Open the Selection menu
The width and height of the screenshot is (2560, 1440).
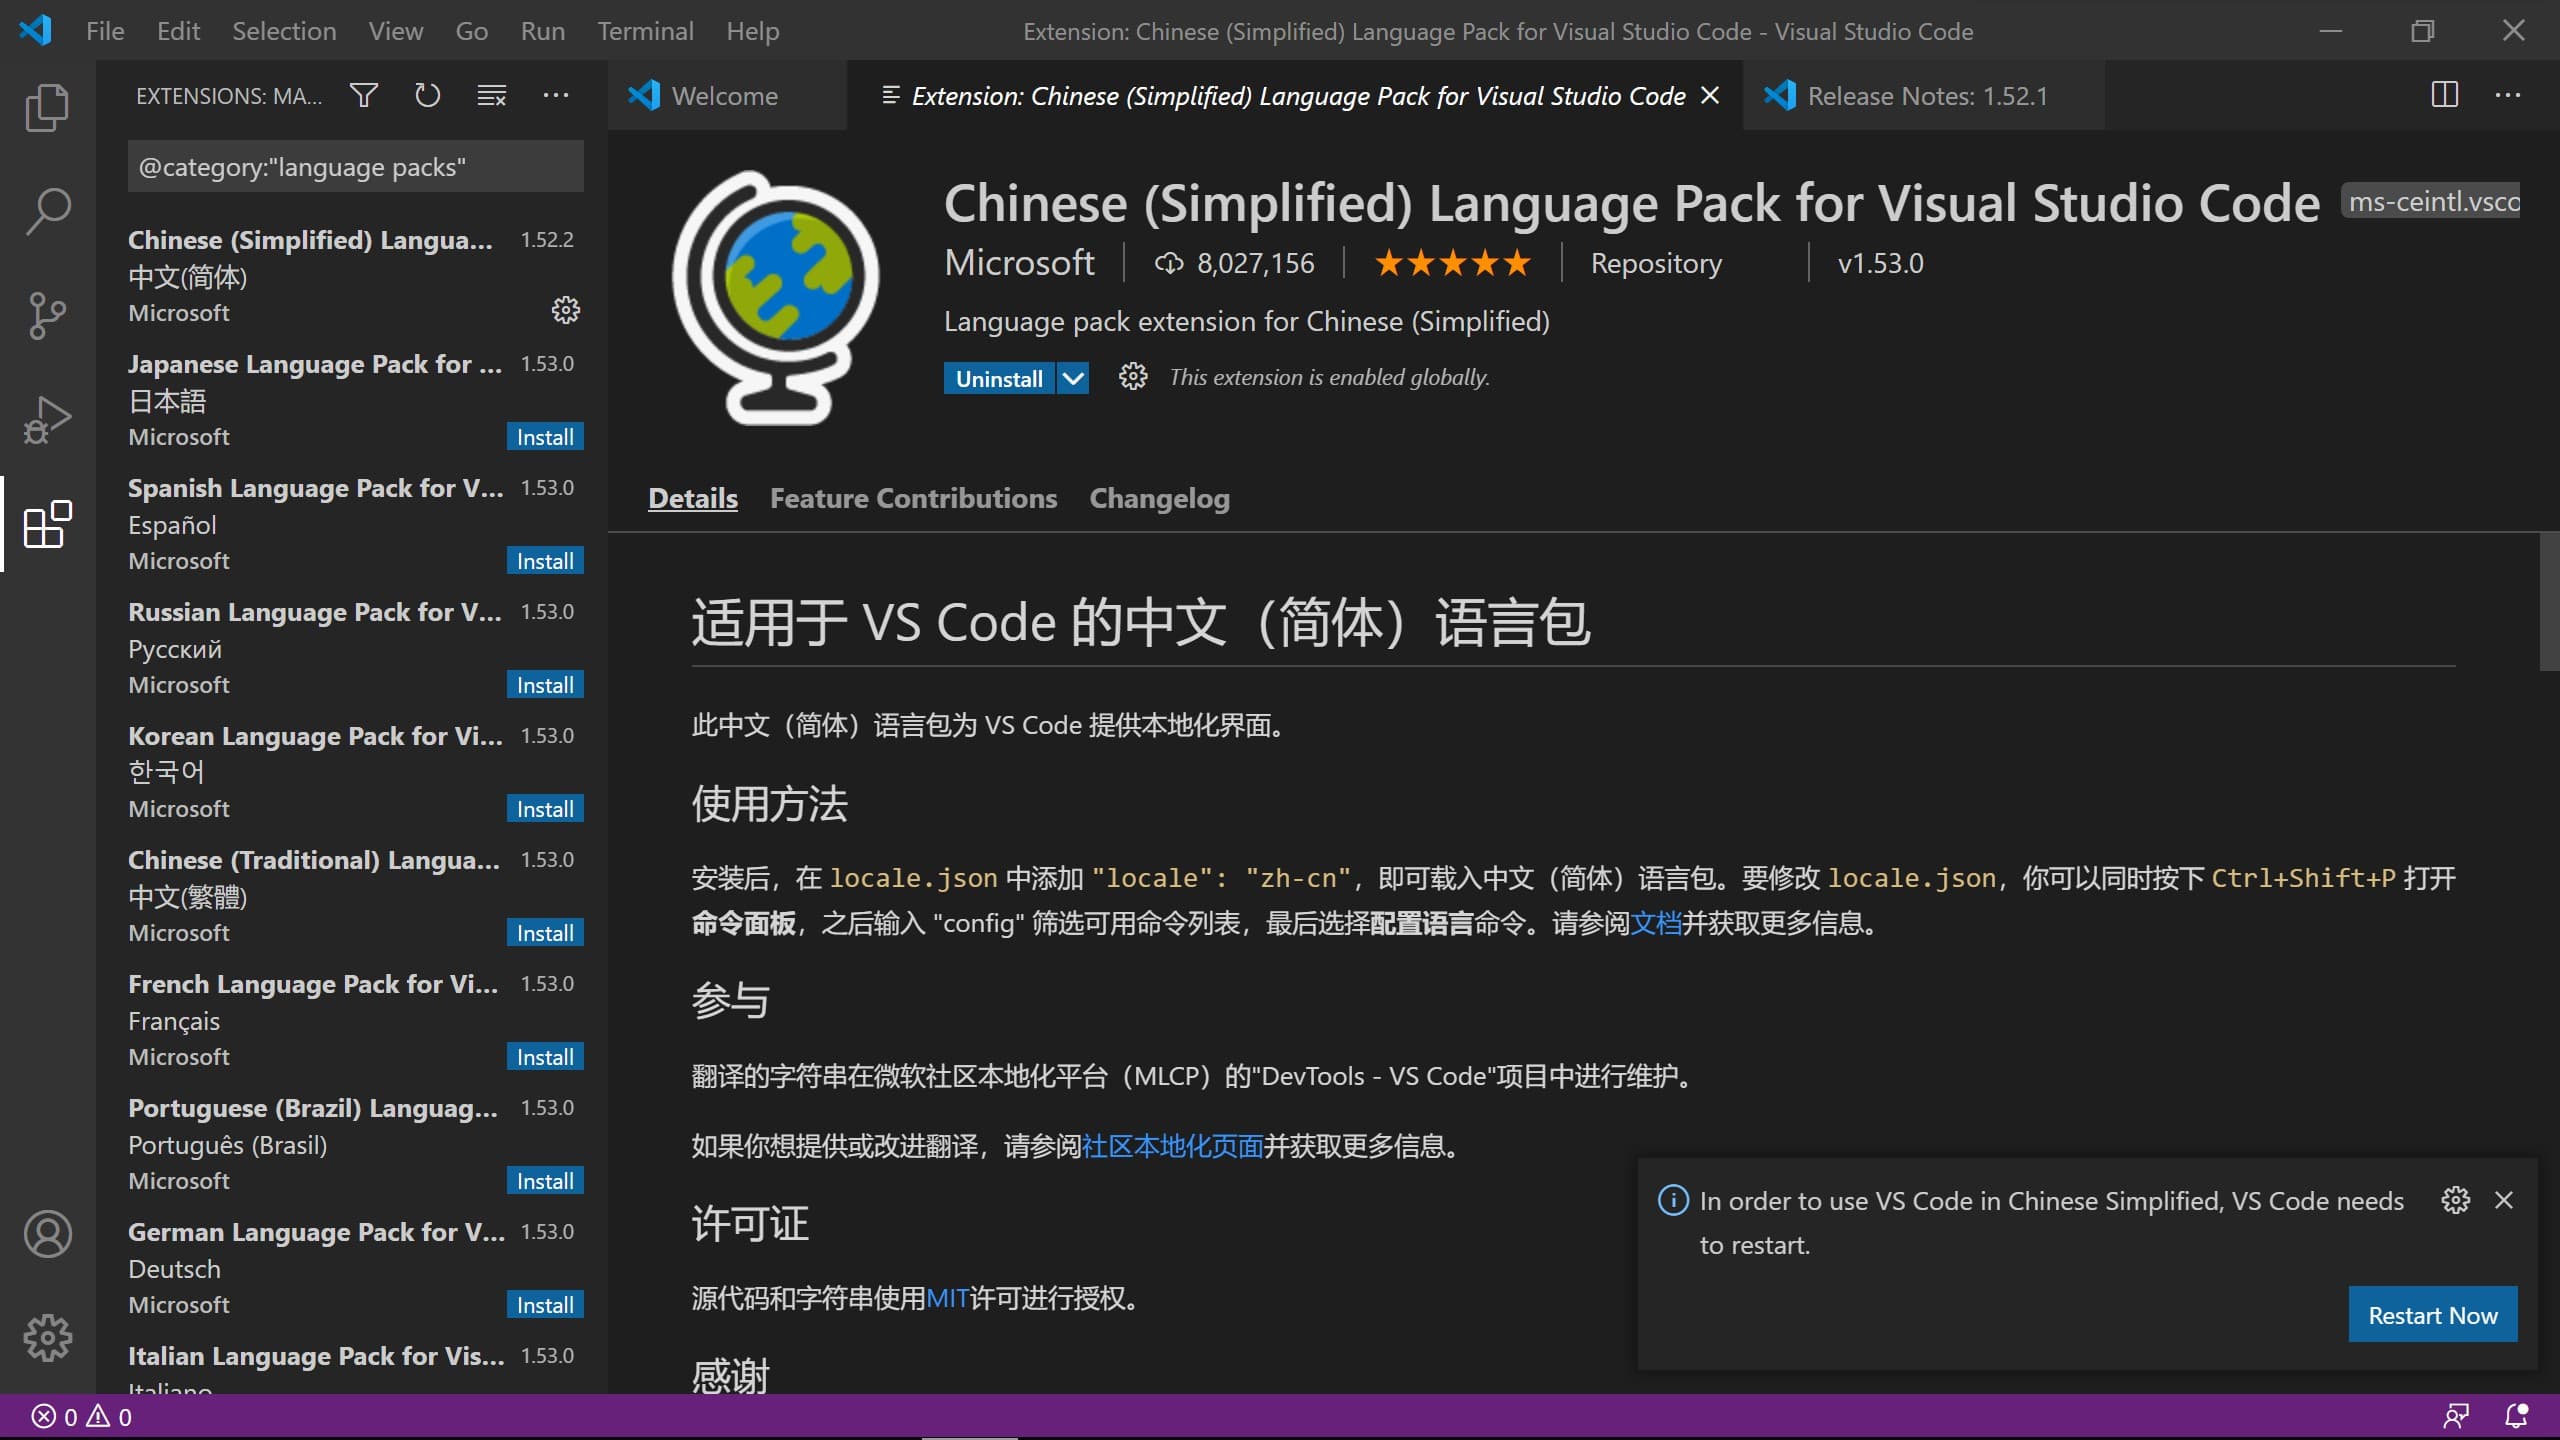pyautogui.click(x=284, y=31)
